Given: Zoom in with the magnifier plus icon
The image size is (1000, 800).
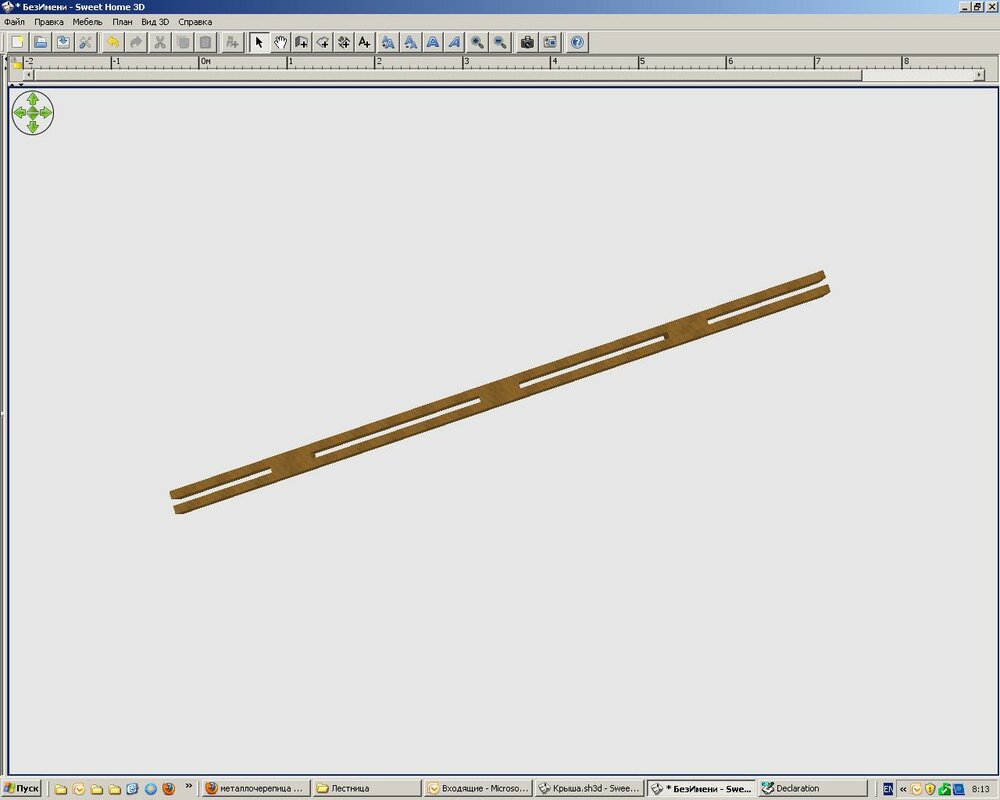Looking at the screenshot, I should (x=478, y=42).
